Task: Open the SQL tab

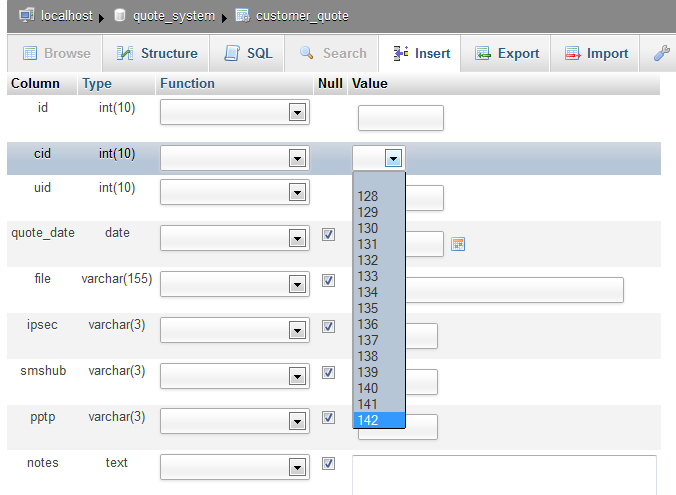Action: (248, 54)
